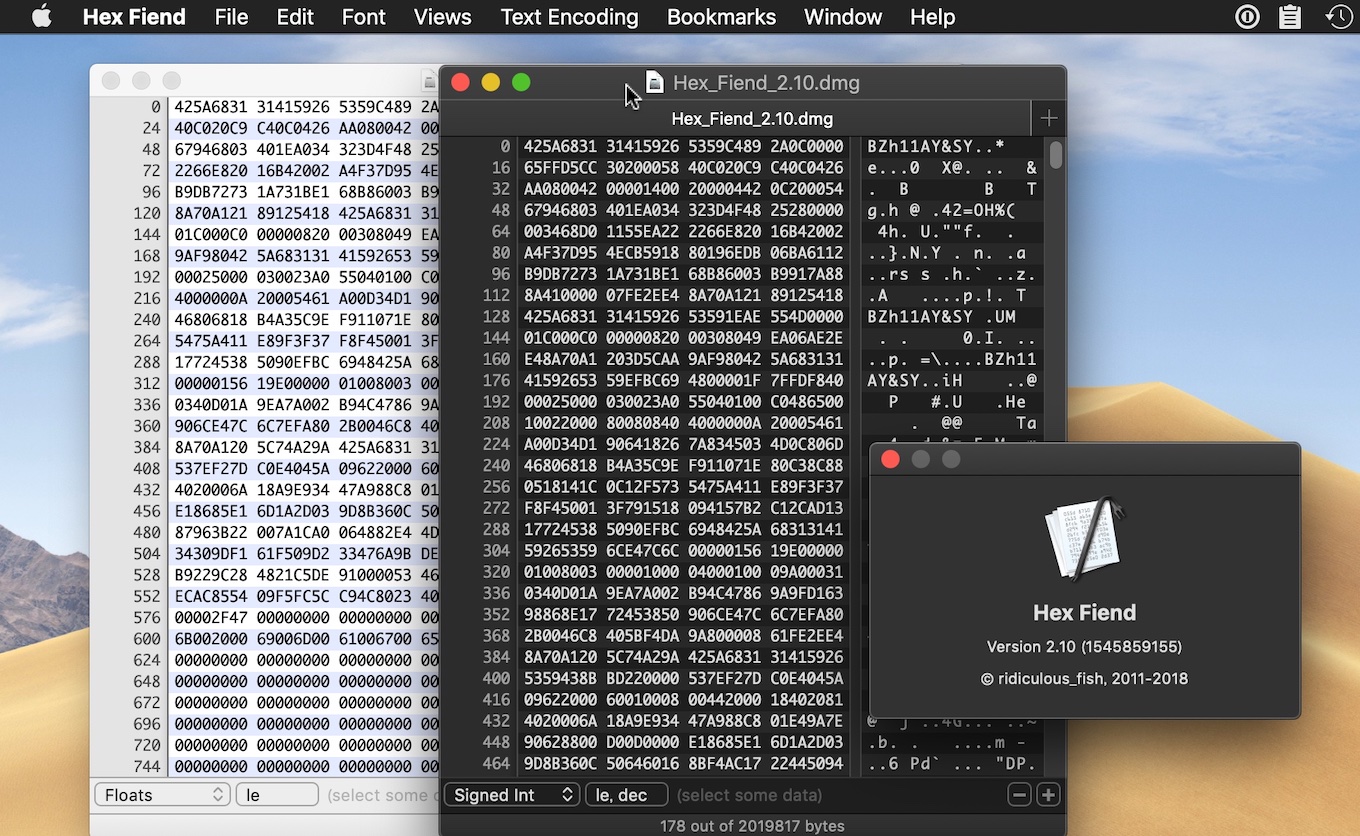This screenshot has width=1360, height=836.
Task: Click hex value 67946803 at offset 48 in dark window
Action: coord(561,211)
